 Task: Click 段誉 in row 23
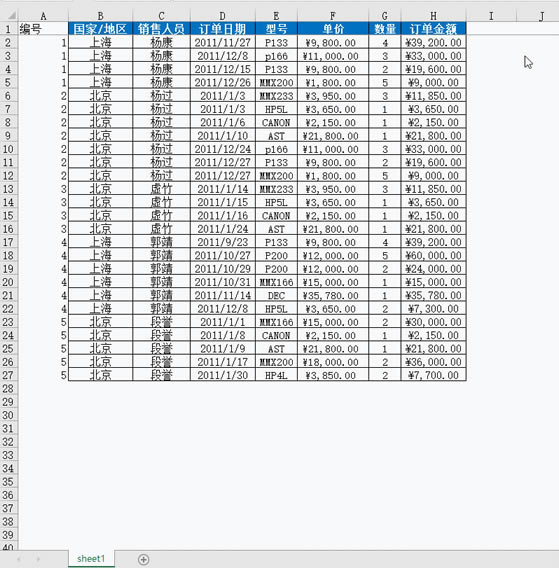pos(161,322)
